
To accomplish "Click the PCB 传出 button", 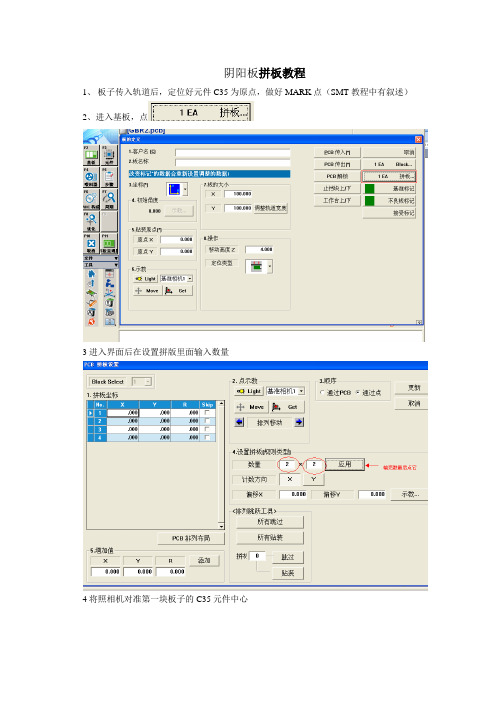I will pos(338,164).
